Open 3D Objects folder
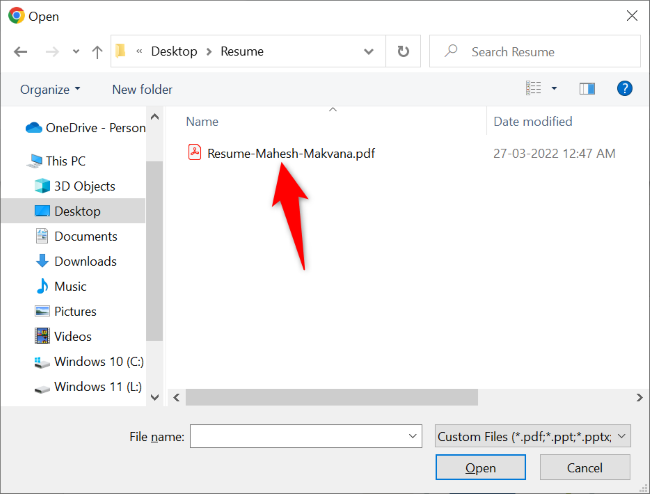The height and width of the screenshot is (494, 650). coord(85,186)
